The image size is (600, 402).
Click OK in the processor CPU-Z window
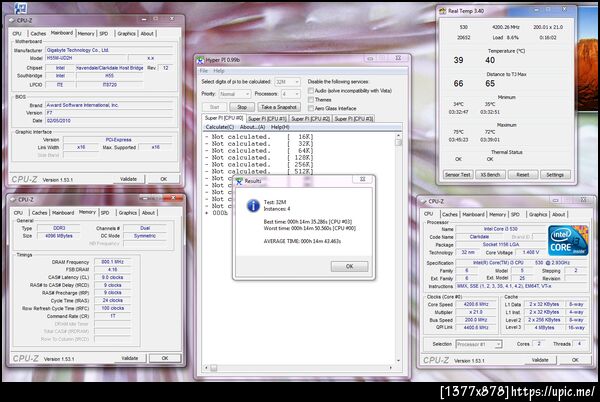pos(575,360)
